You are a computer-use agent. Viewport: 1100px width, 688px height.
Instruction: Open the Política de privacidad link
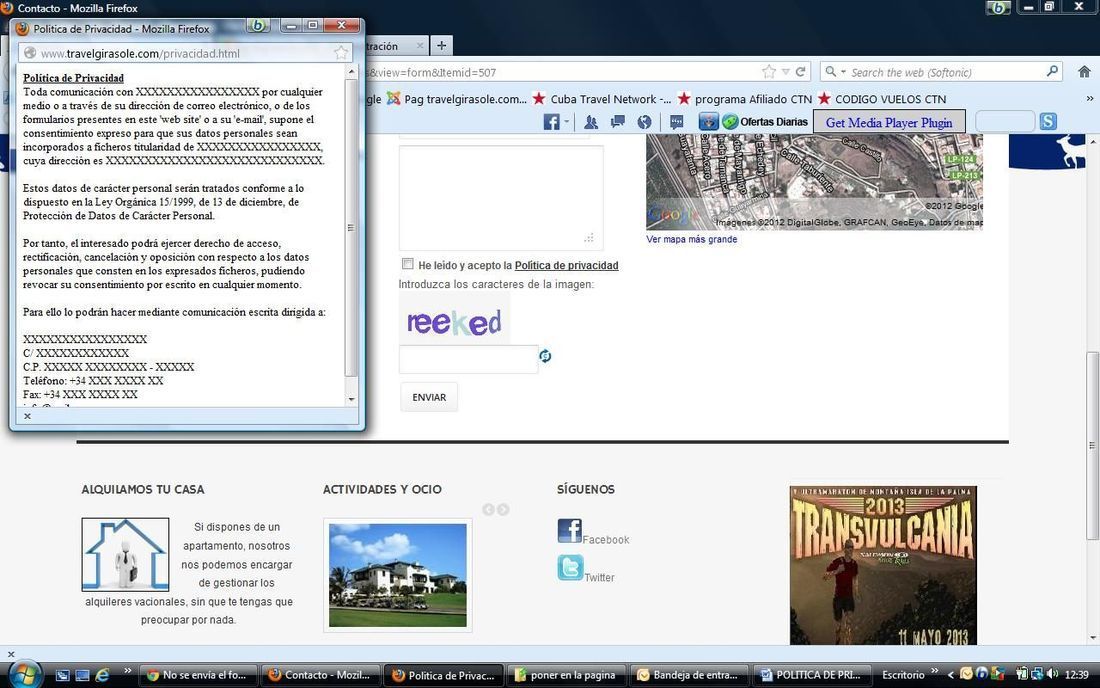(x=566, y=265)
